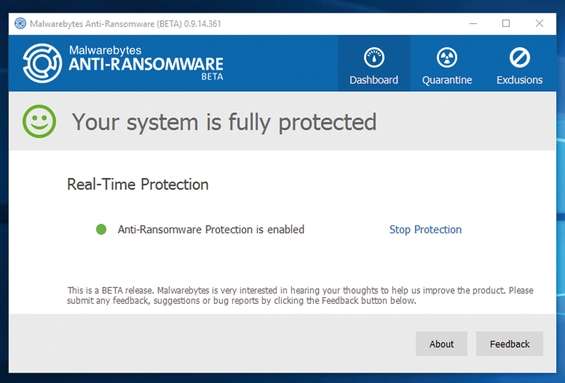Viewport: 565px width, 383px height.
Task: Switch to the Dashboard tab label
Action: 374,80
